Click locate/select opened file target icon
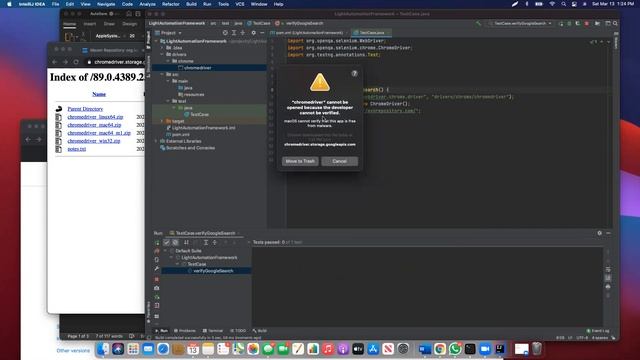The height and width of the screenshot is (360, 640). pyautogui.click(x=225, y=33)
